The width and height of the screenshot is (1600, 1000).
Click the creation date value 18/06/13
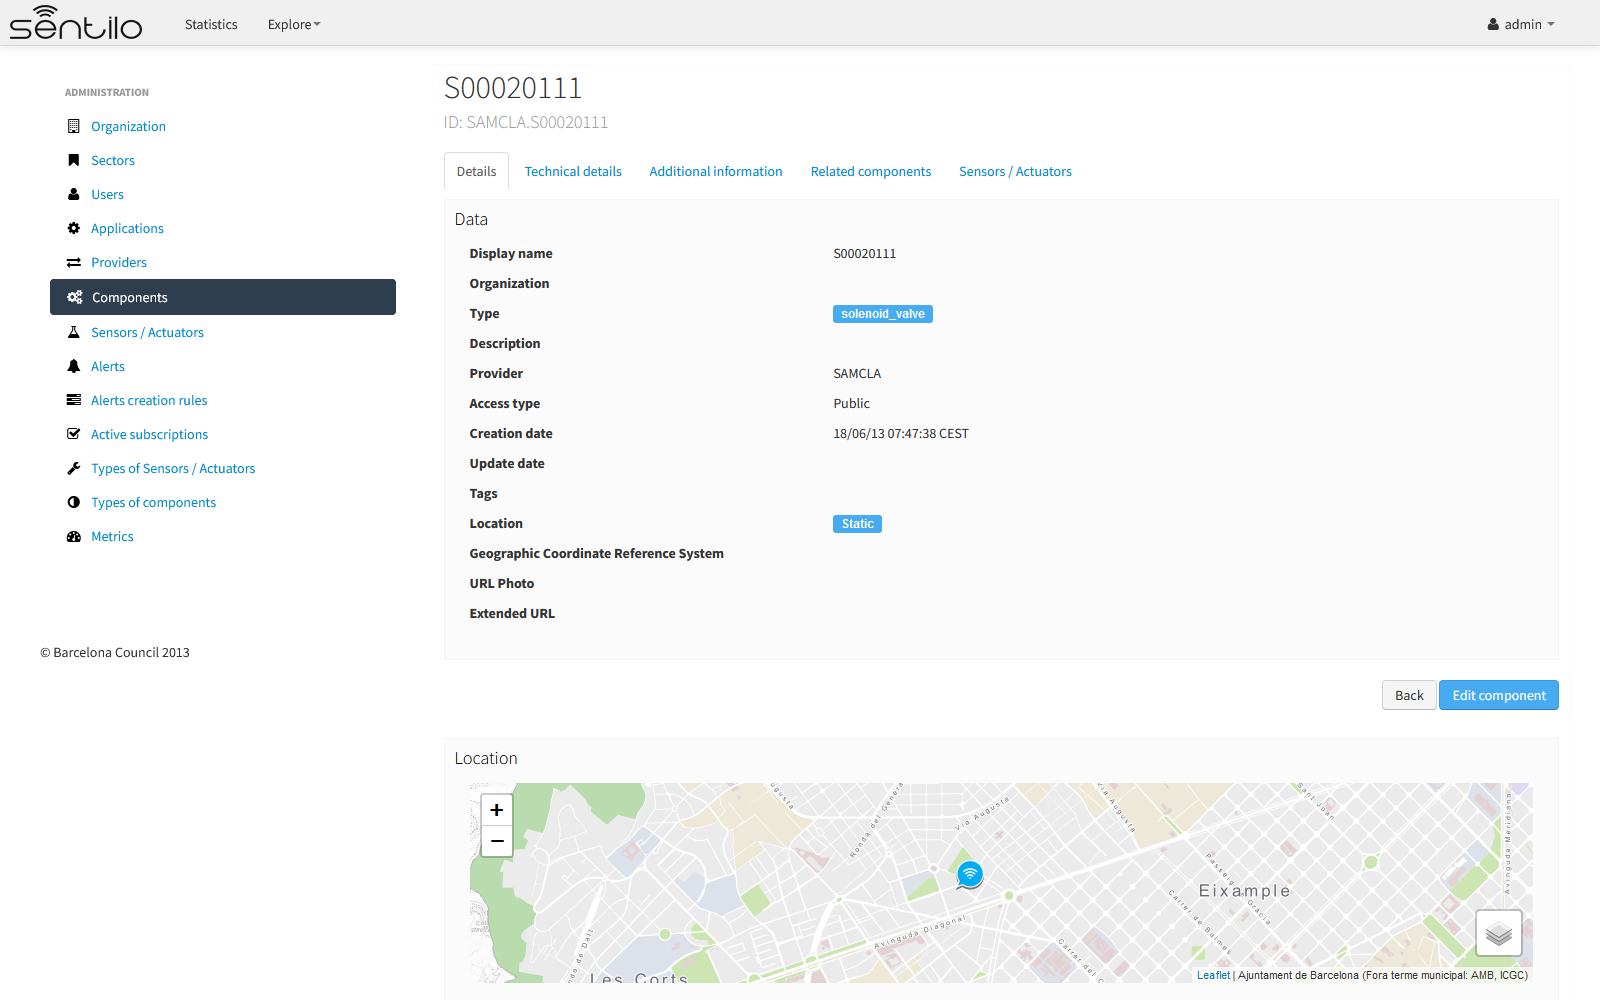pyautogui.click(x=901, y=434)
